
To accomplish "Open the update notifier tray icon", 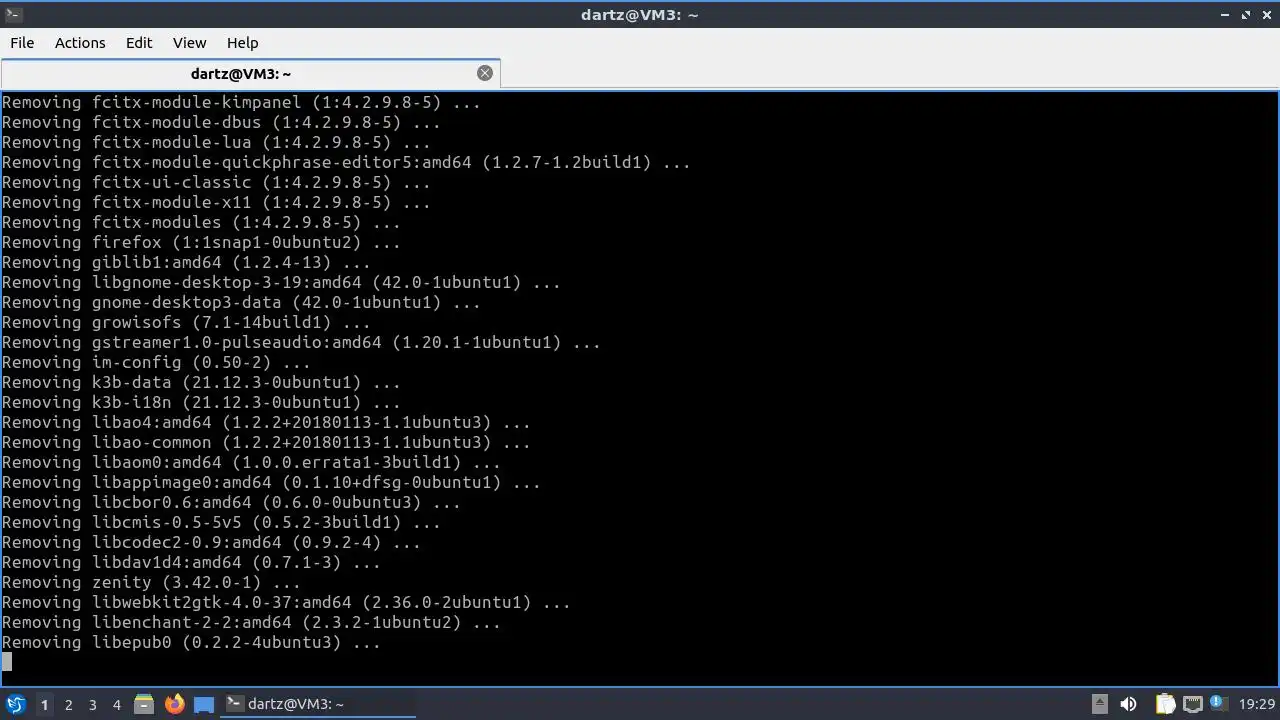I will tap(1218, 704).
